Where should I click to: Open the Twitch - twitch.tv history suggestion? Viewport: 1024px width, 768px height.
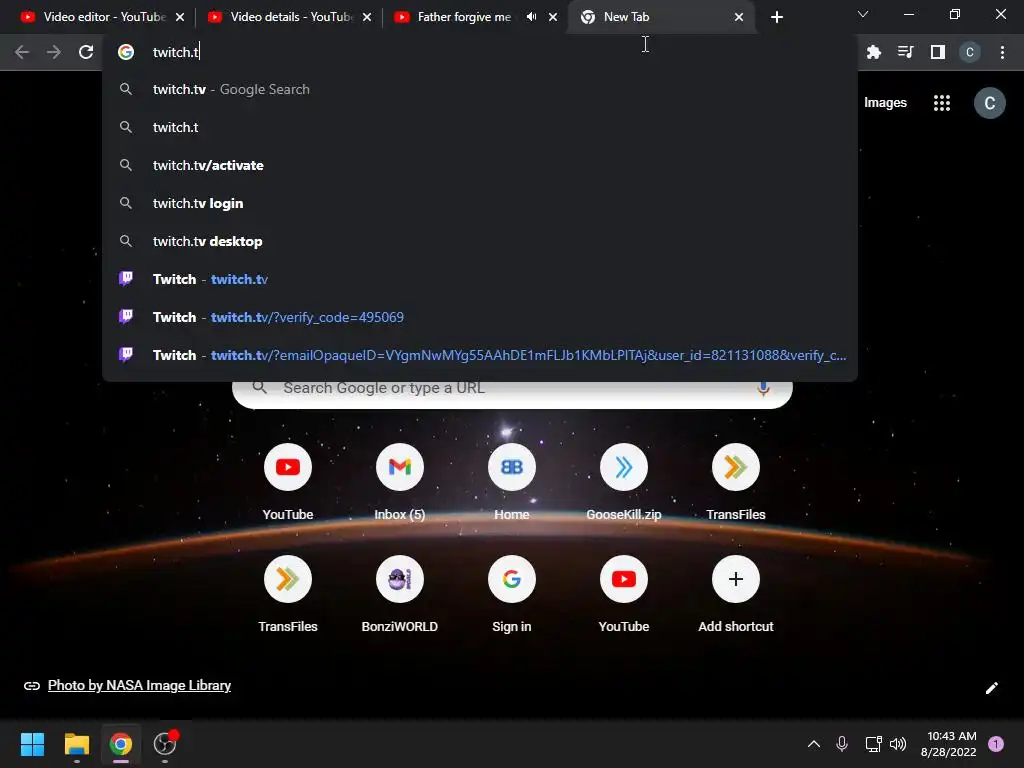pos(480,279)
